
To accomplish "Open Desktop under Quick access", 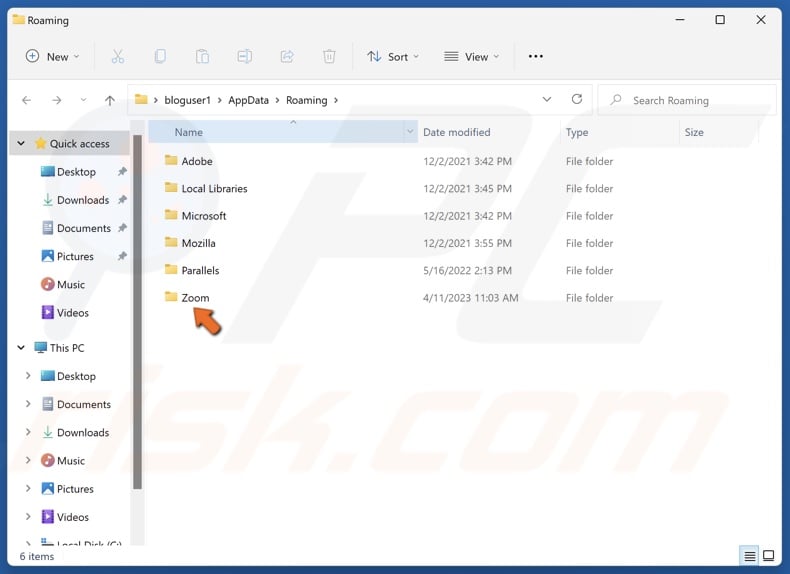I will click(77, 172).
